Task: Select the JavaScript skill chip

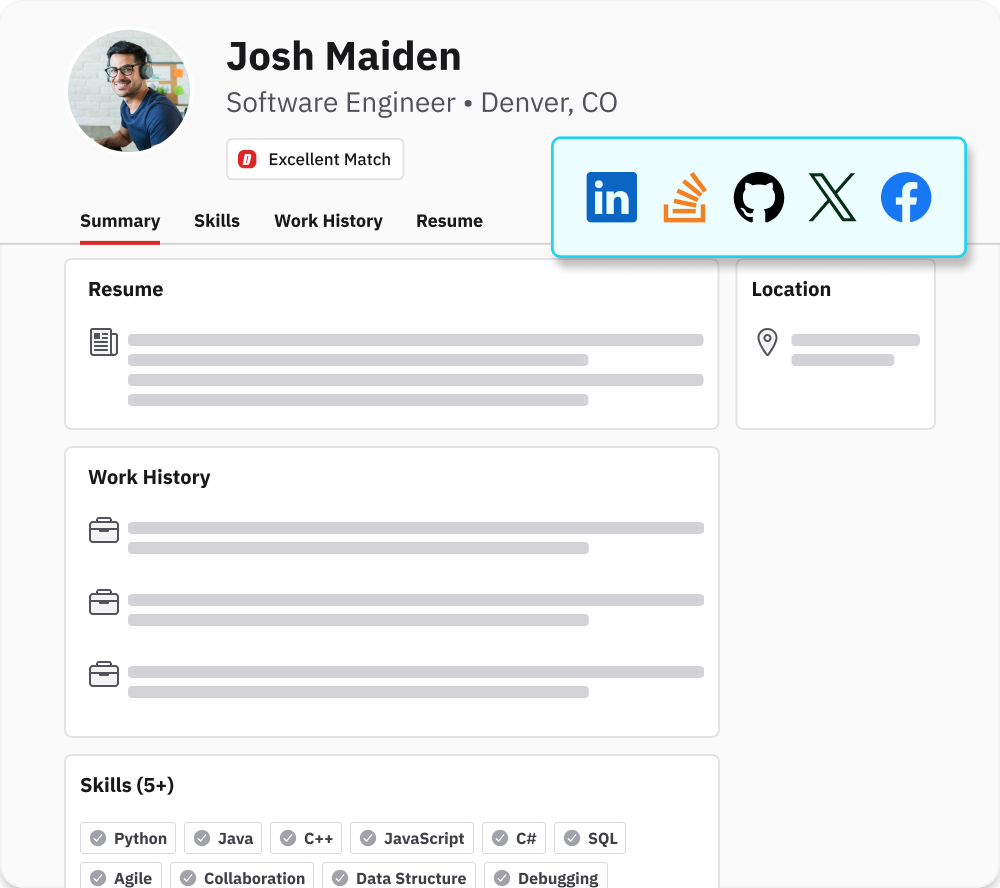Action: (x=412, y=838)
